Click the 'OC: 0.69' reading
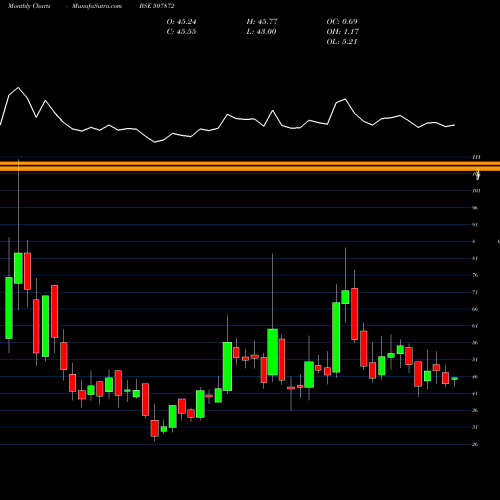The width and height of the screenshot is (500, 500). 342,22
